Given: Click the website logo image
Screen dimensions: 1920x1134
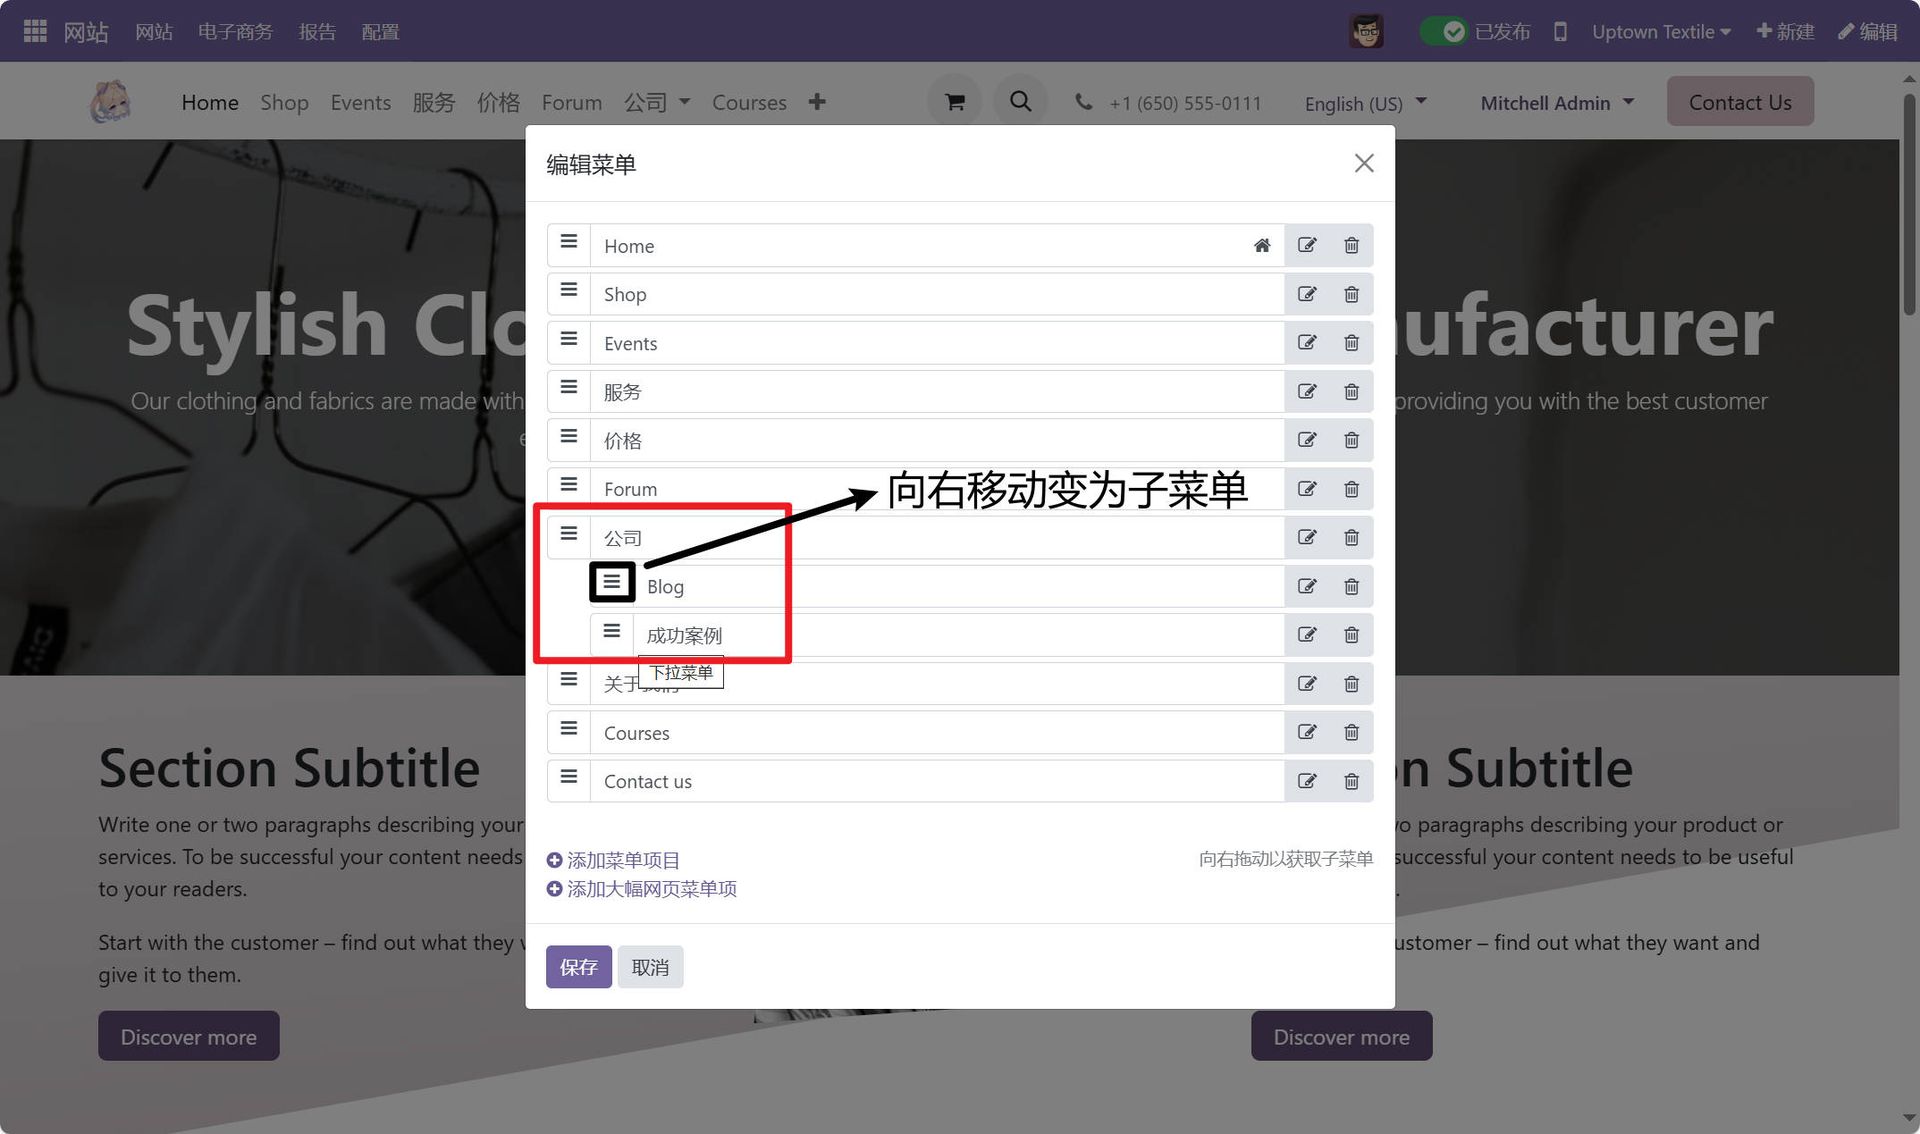Looking at the screenshot, I should pyautogui.click(x=110, y=102).
